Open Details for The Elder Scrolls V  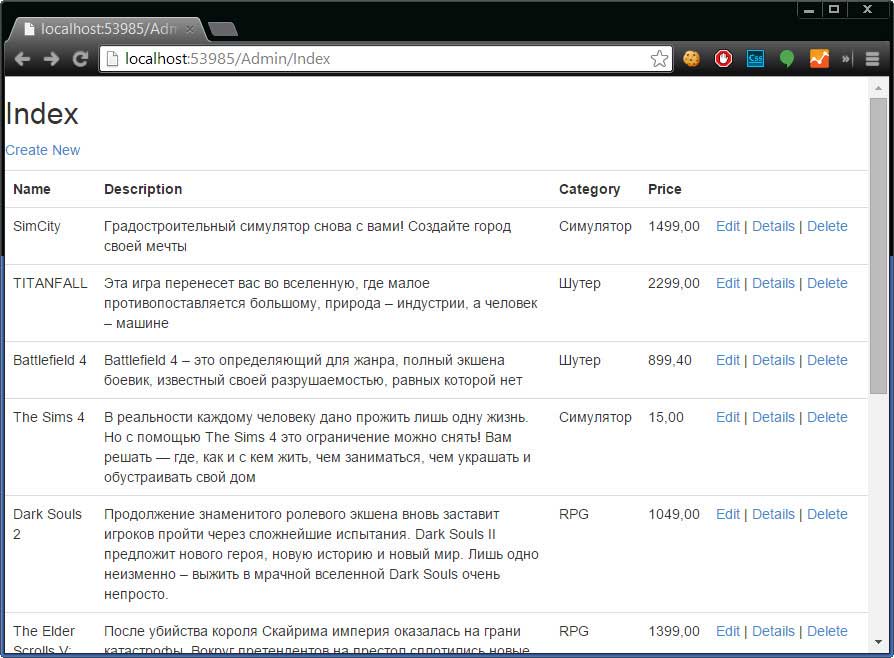pos(773,631)
